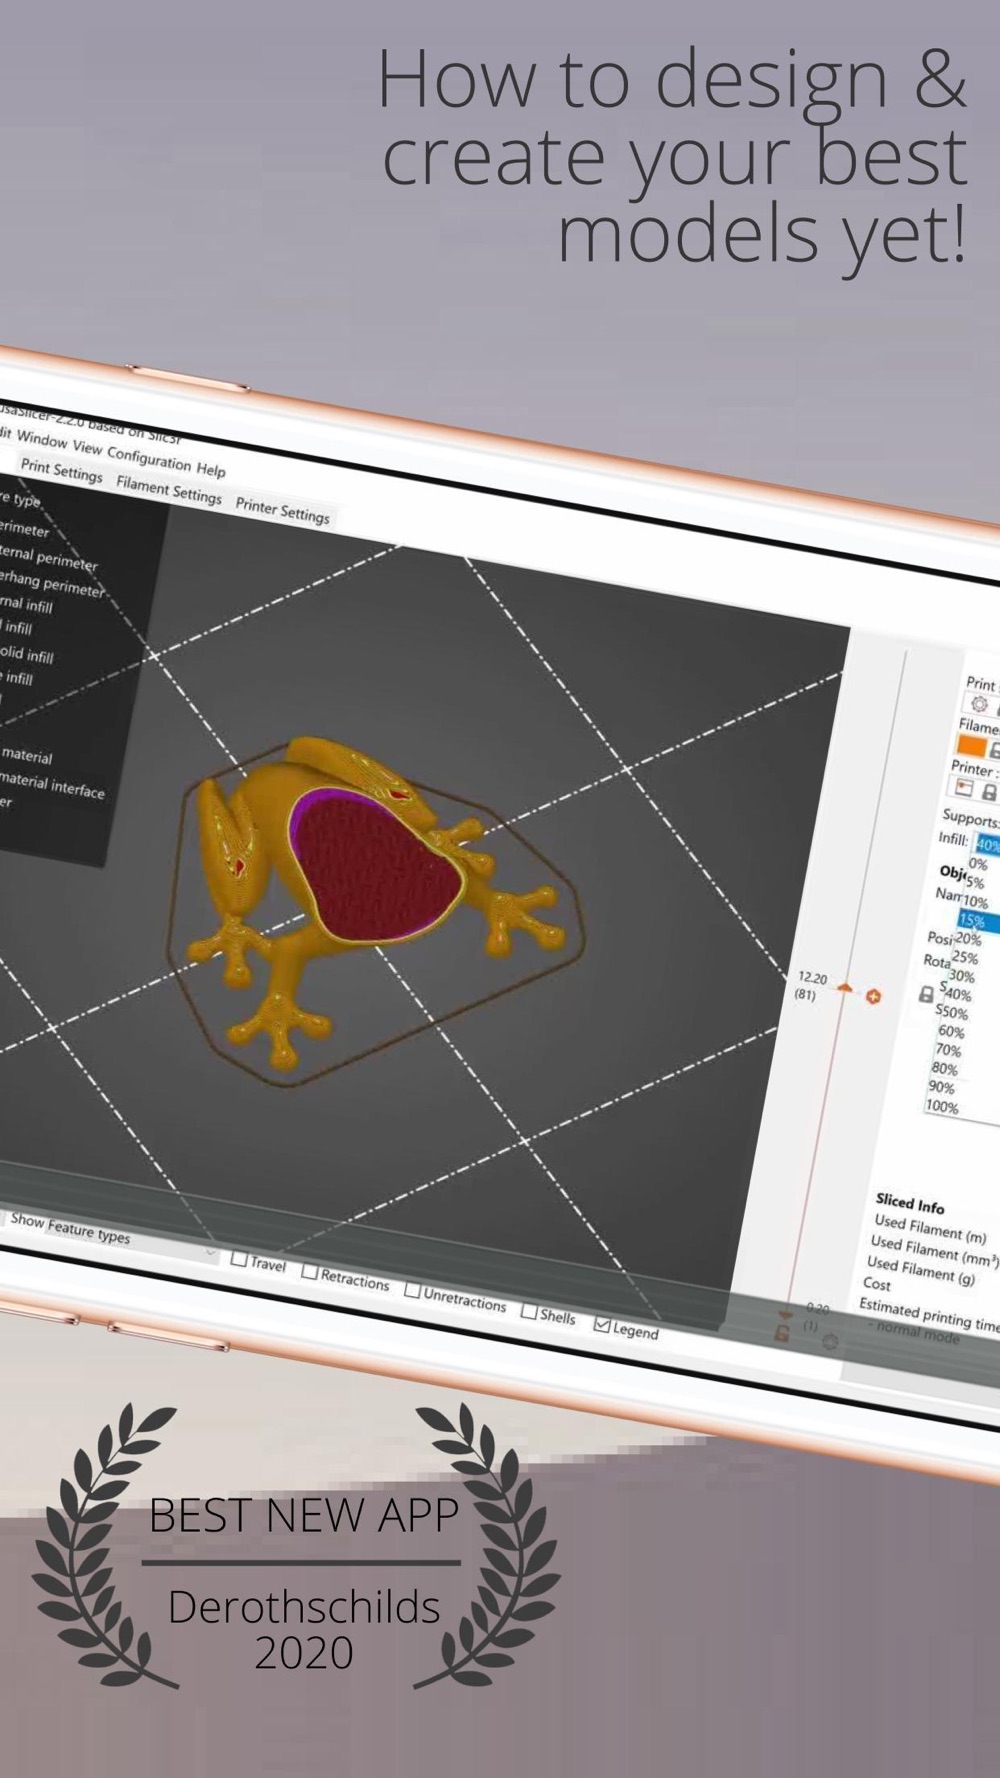Choose 0% in infill list
Viewport: 1000px width, 1778px height.
978,864
